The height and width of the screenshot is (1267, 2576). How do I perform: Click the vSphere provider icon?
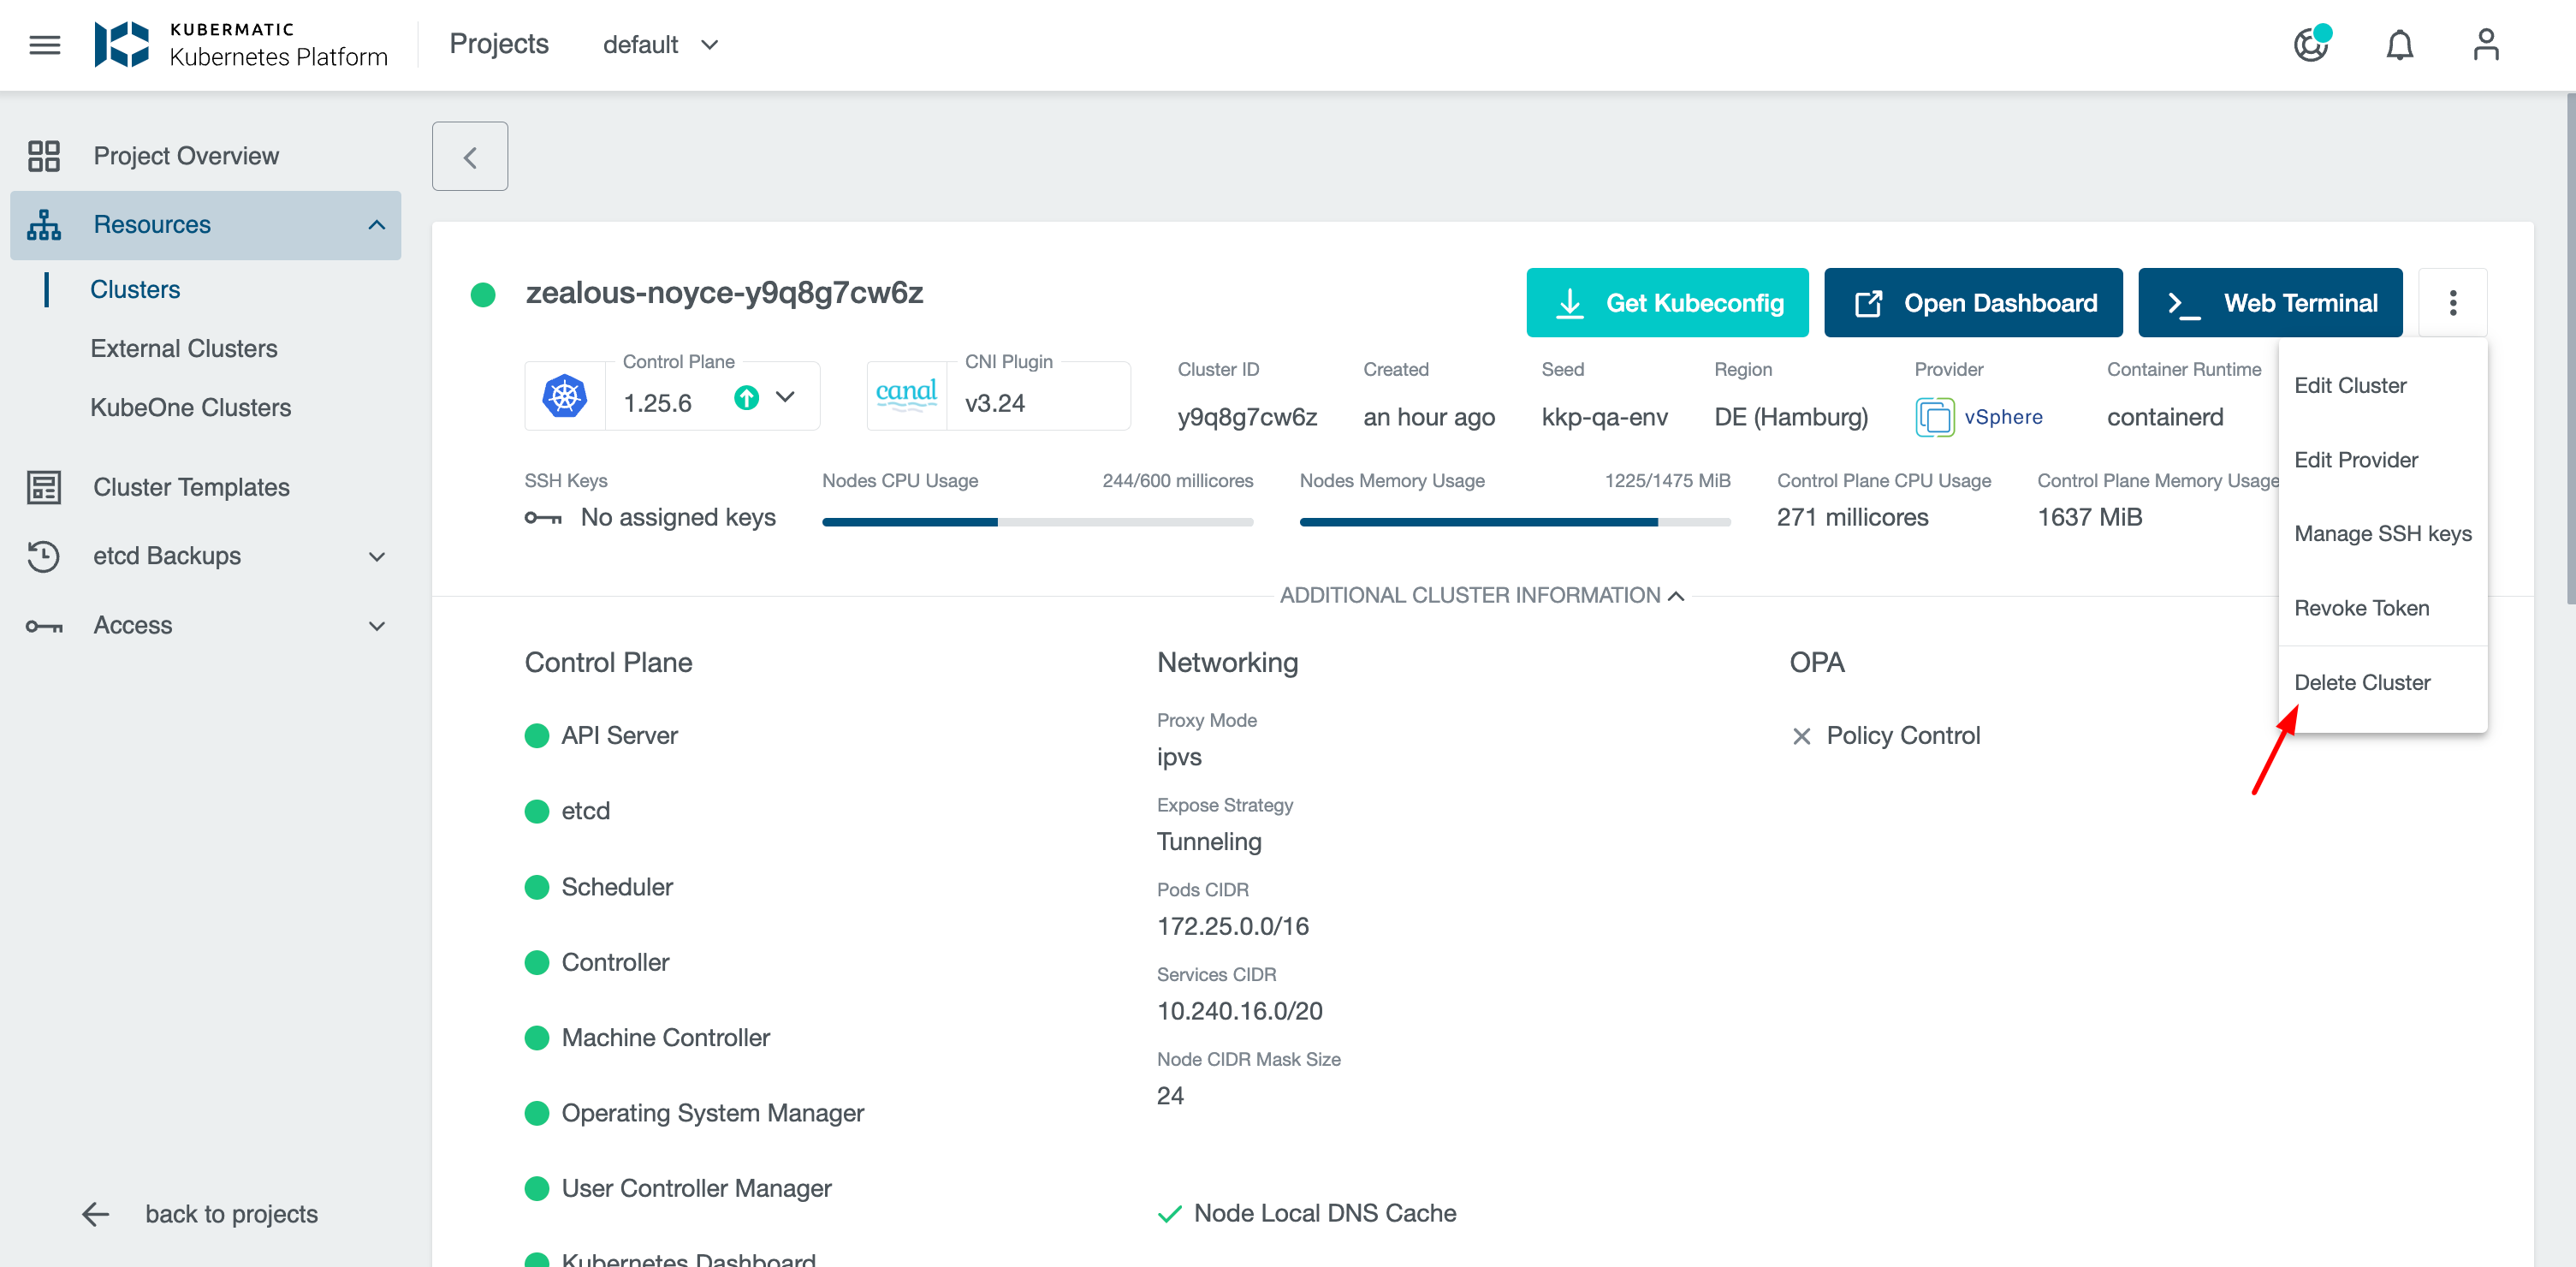(1936, 417)
